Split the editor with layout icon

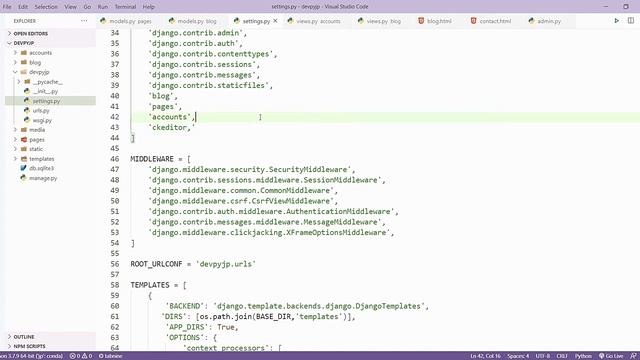(631, 20)
